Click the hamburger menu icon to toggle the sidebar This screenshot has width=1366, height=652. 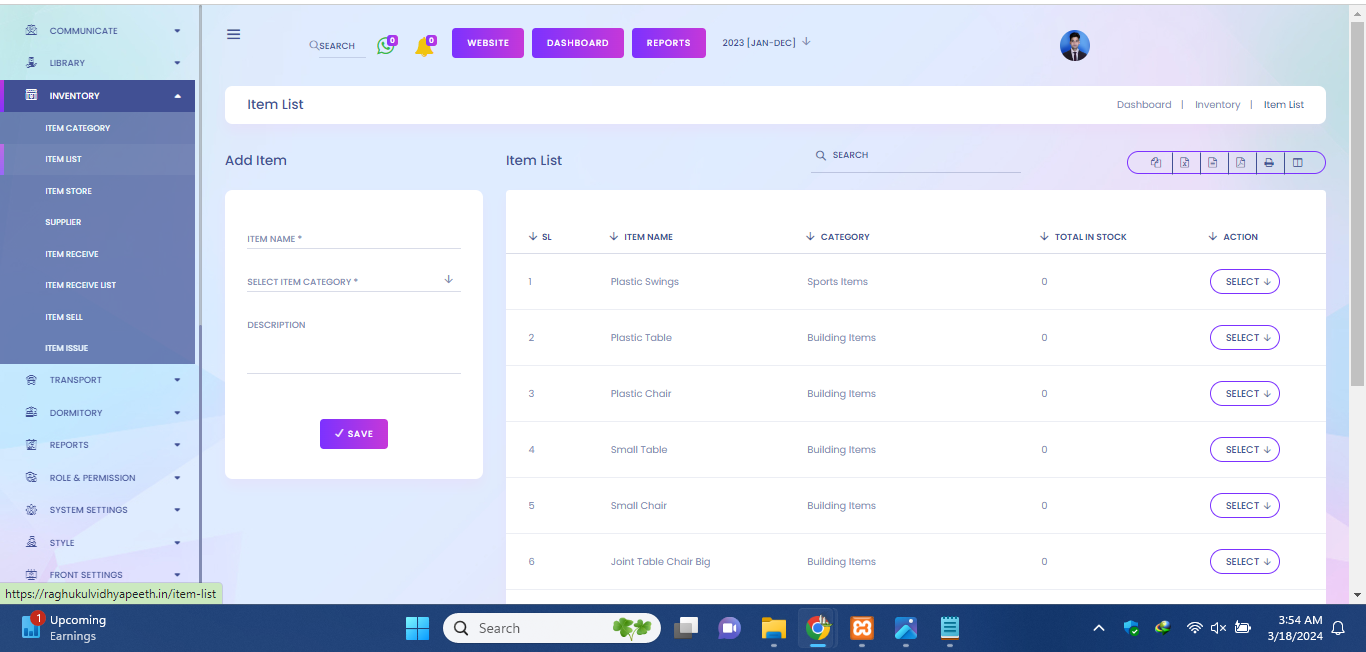coord(233,34)
